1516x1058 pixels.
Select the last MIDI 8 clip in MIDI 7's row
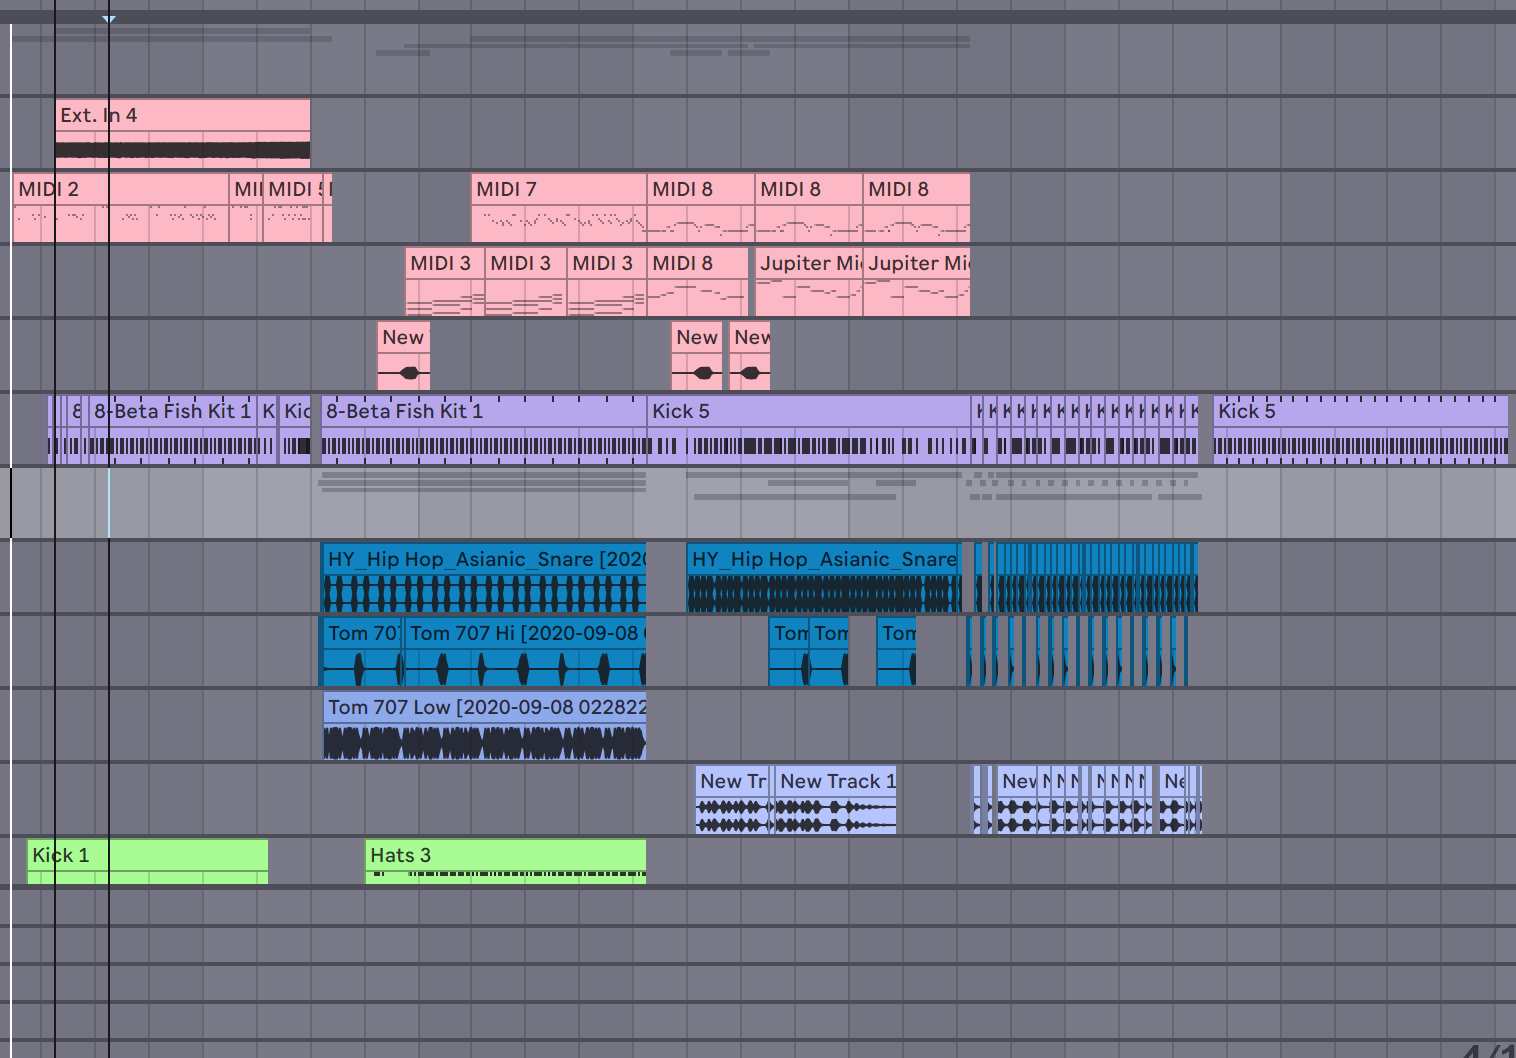pyautogui.click(x=916, y=208)
